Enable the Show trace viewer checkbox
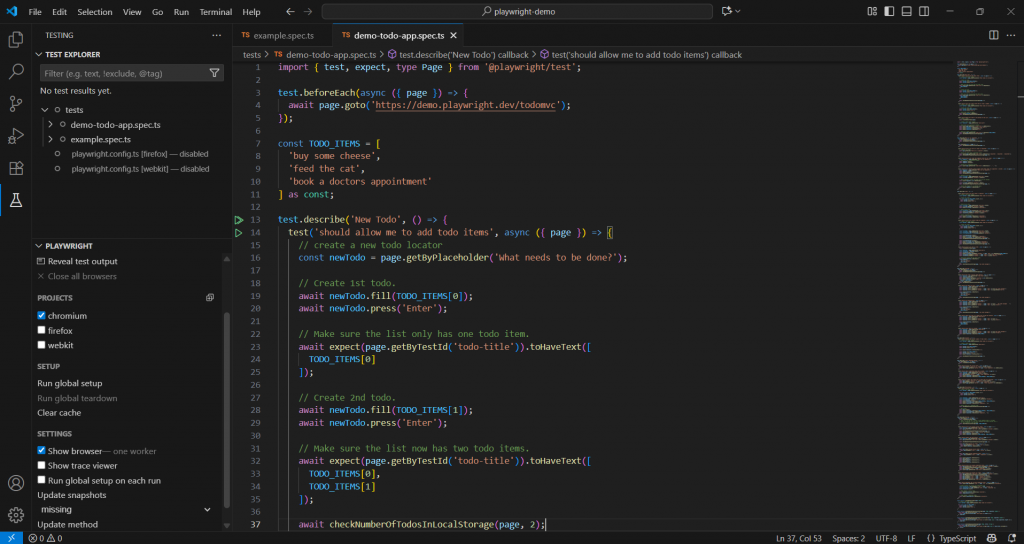 pyautogui.click(x=41, y=466)
